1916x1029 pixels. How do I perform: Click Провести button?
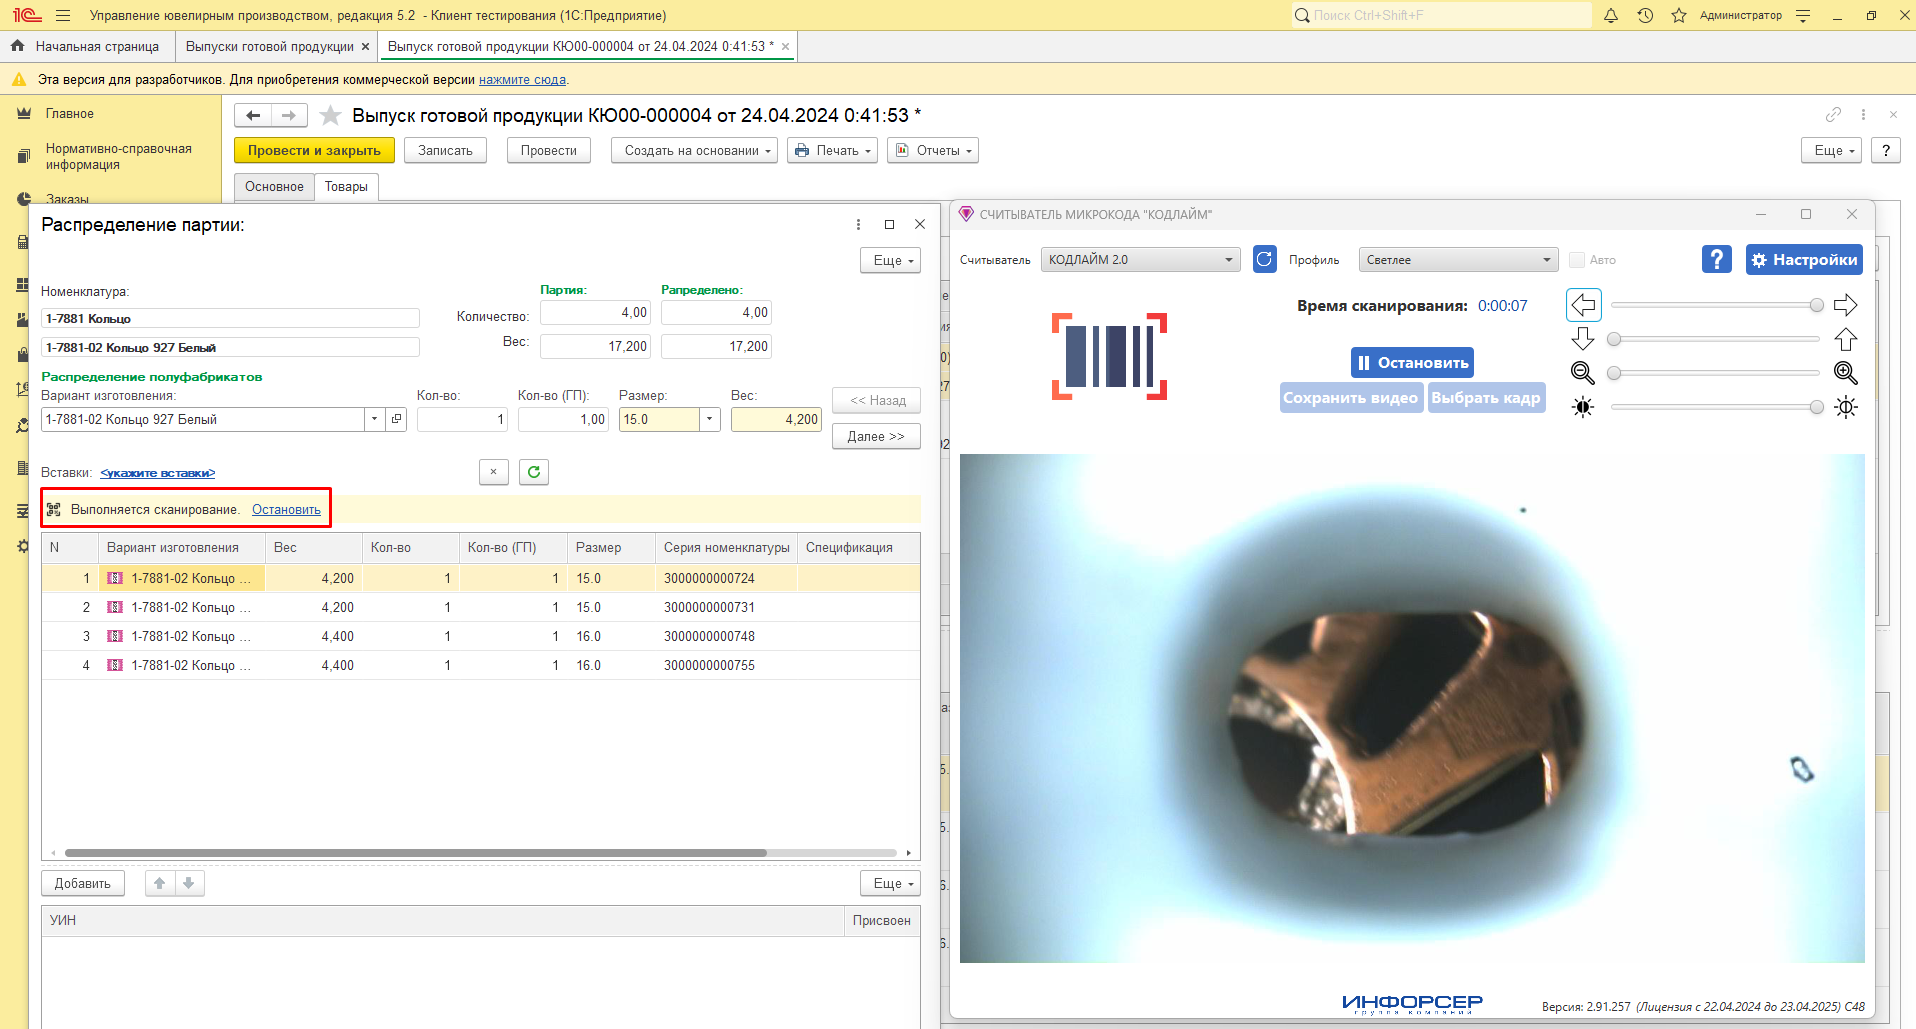[548, 150]
